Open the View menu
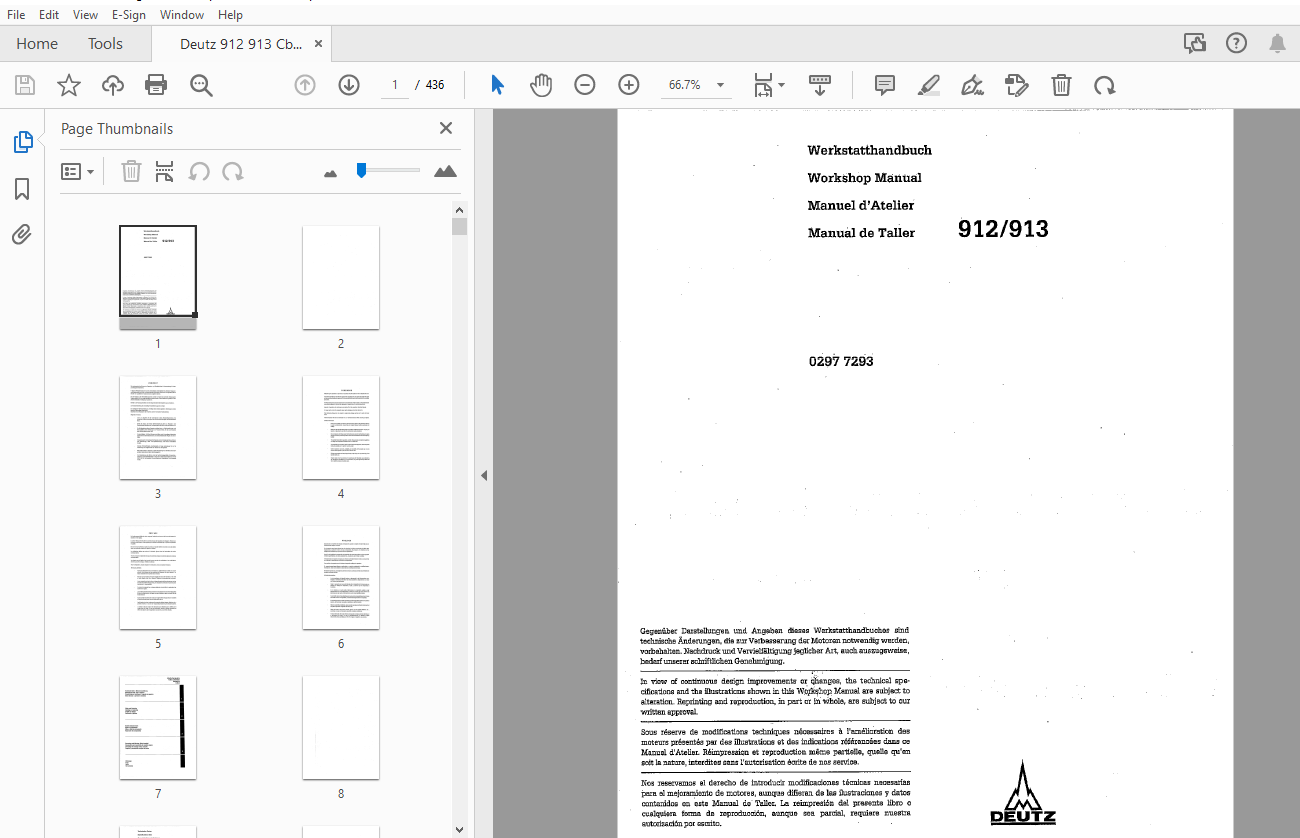Image resolution: width=1300 pixels, height=838 pixels. 86,15
